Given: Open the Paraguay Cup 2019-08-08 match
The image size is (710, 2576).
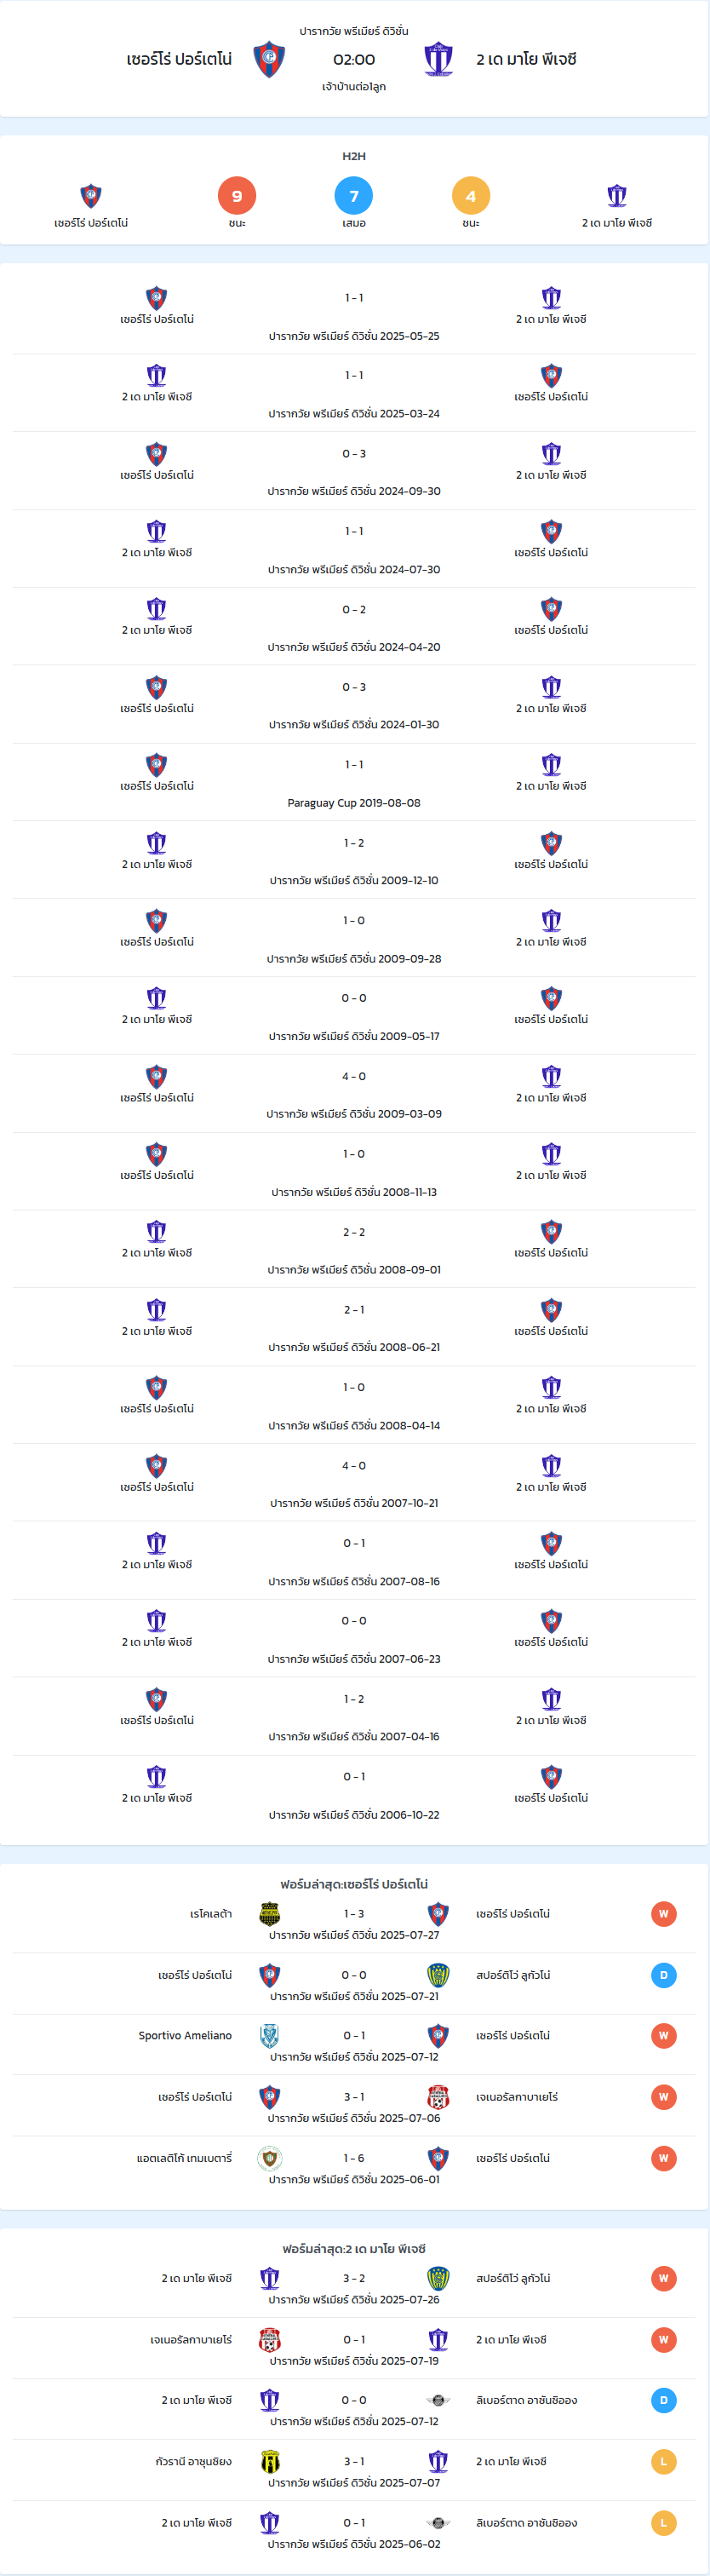Looking at the screenshot, I should (354, 782).
